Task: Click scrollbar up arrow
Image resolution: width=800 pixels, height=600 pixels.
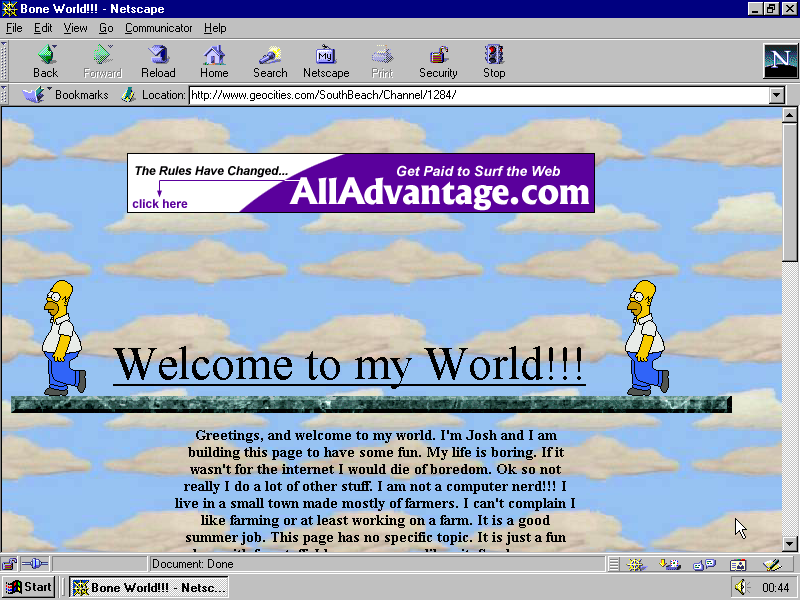Action: click(789, 115)
